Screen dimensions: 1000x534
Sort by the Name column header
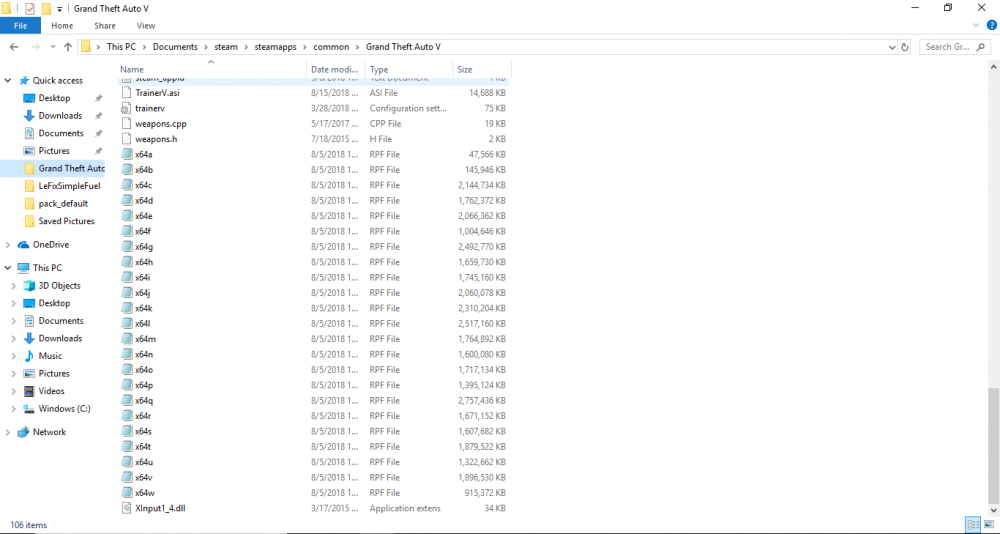pyautogui.click(x=212, y=69)
